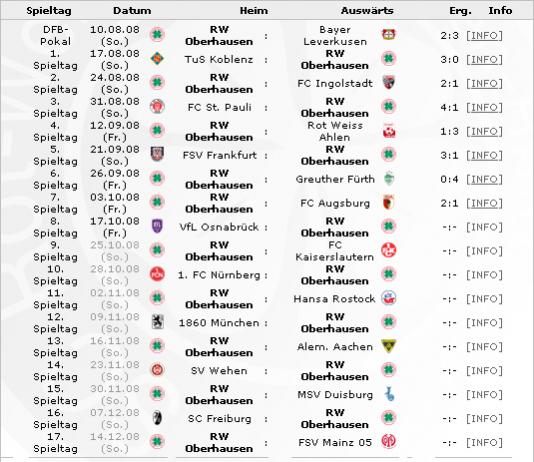Click the 1860 München lion crest
The image size is (534, 462).
click(x=157, y=322)
